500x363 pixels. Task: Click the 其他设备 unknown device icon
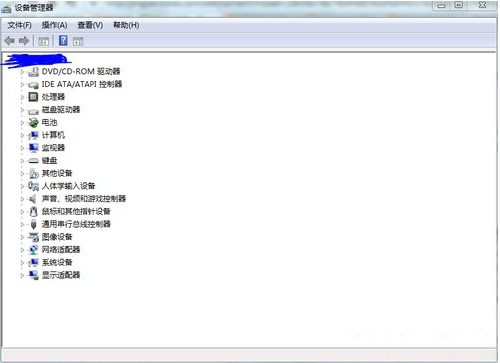tap(33, 173)
